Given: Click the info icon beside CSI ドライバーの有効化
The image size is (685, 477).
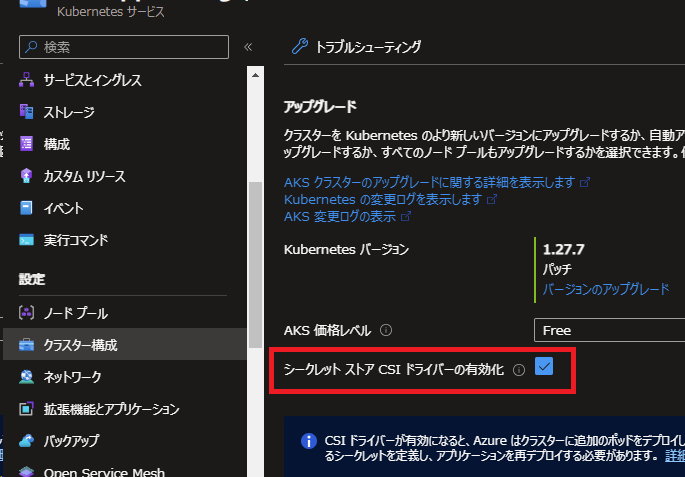Looking at the screenshot, I should 519,370.
